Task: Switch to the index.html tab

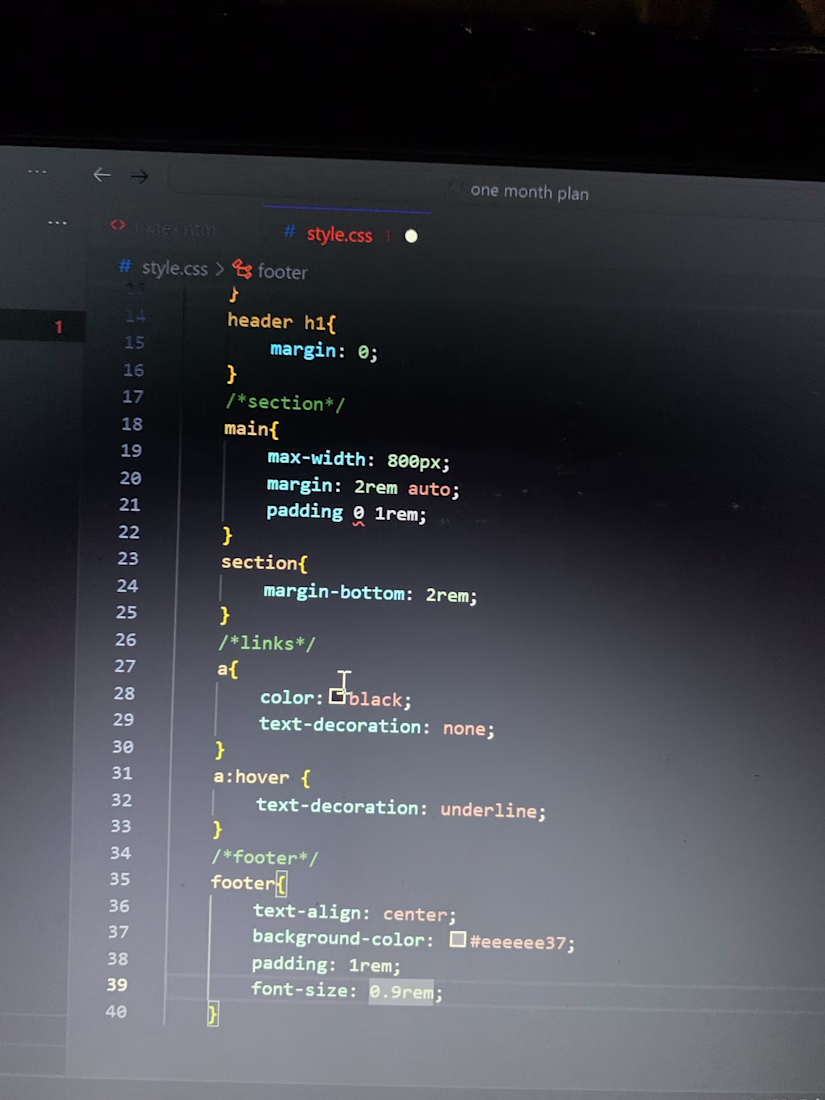Action: click(x=164, y=228)
